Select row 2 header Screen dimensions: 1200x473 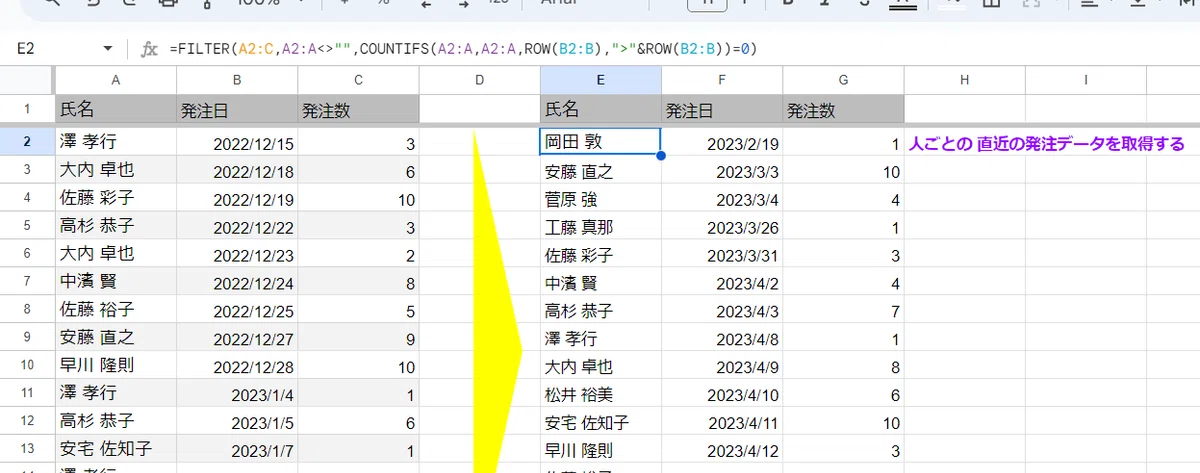(x=27, y=143)
